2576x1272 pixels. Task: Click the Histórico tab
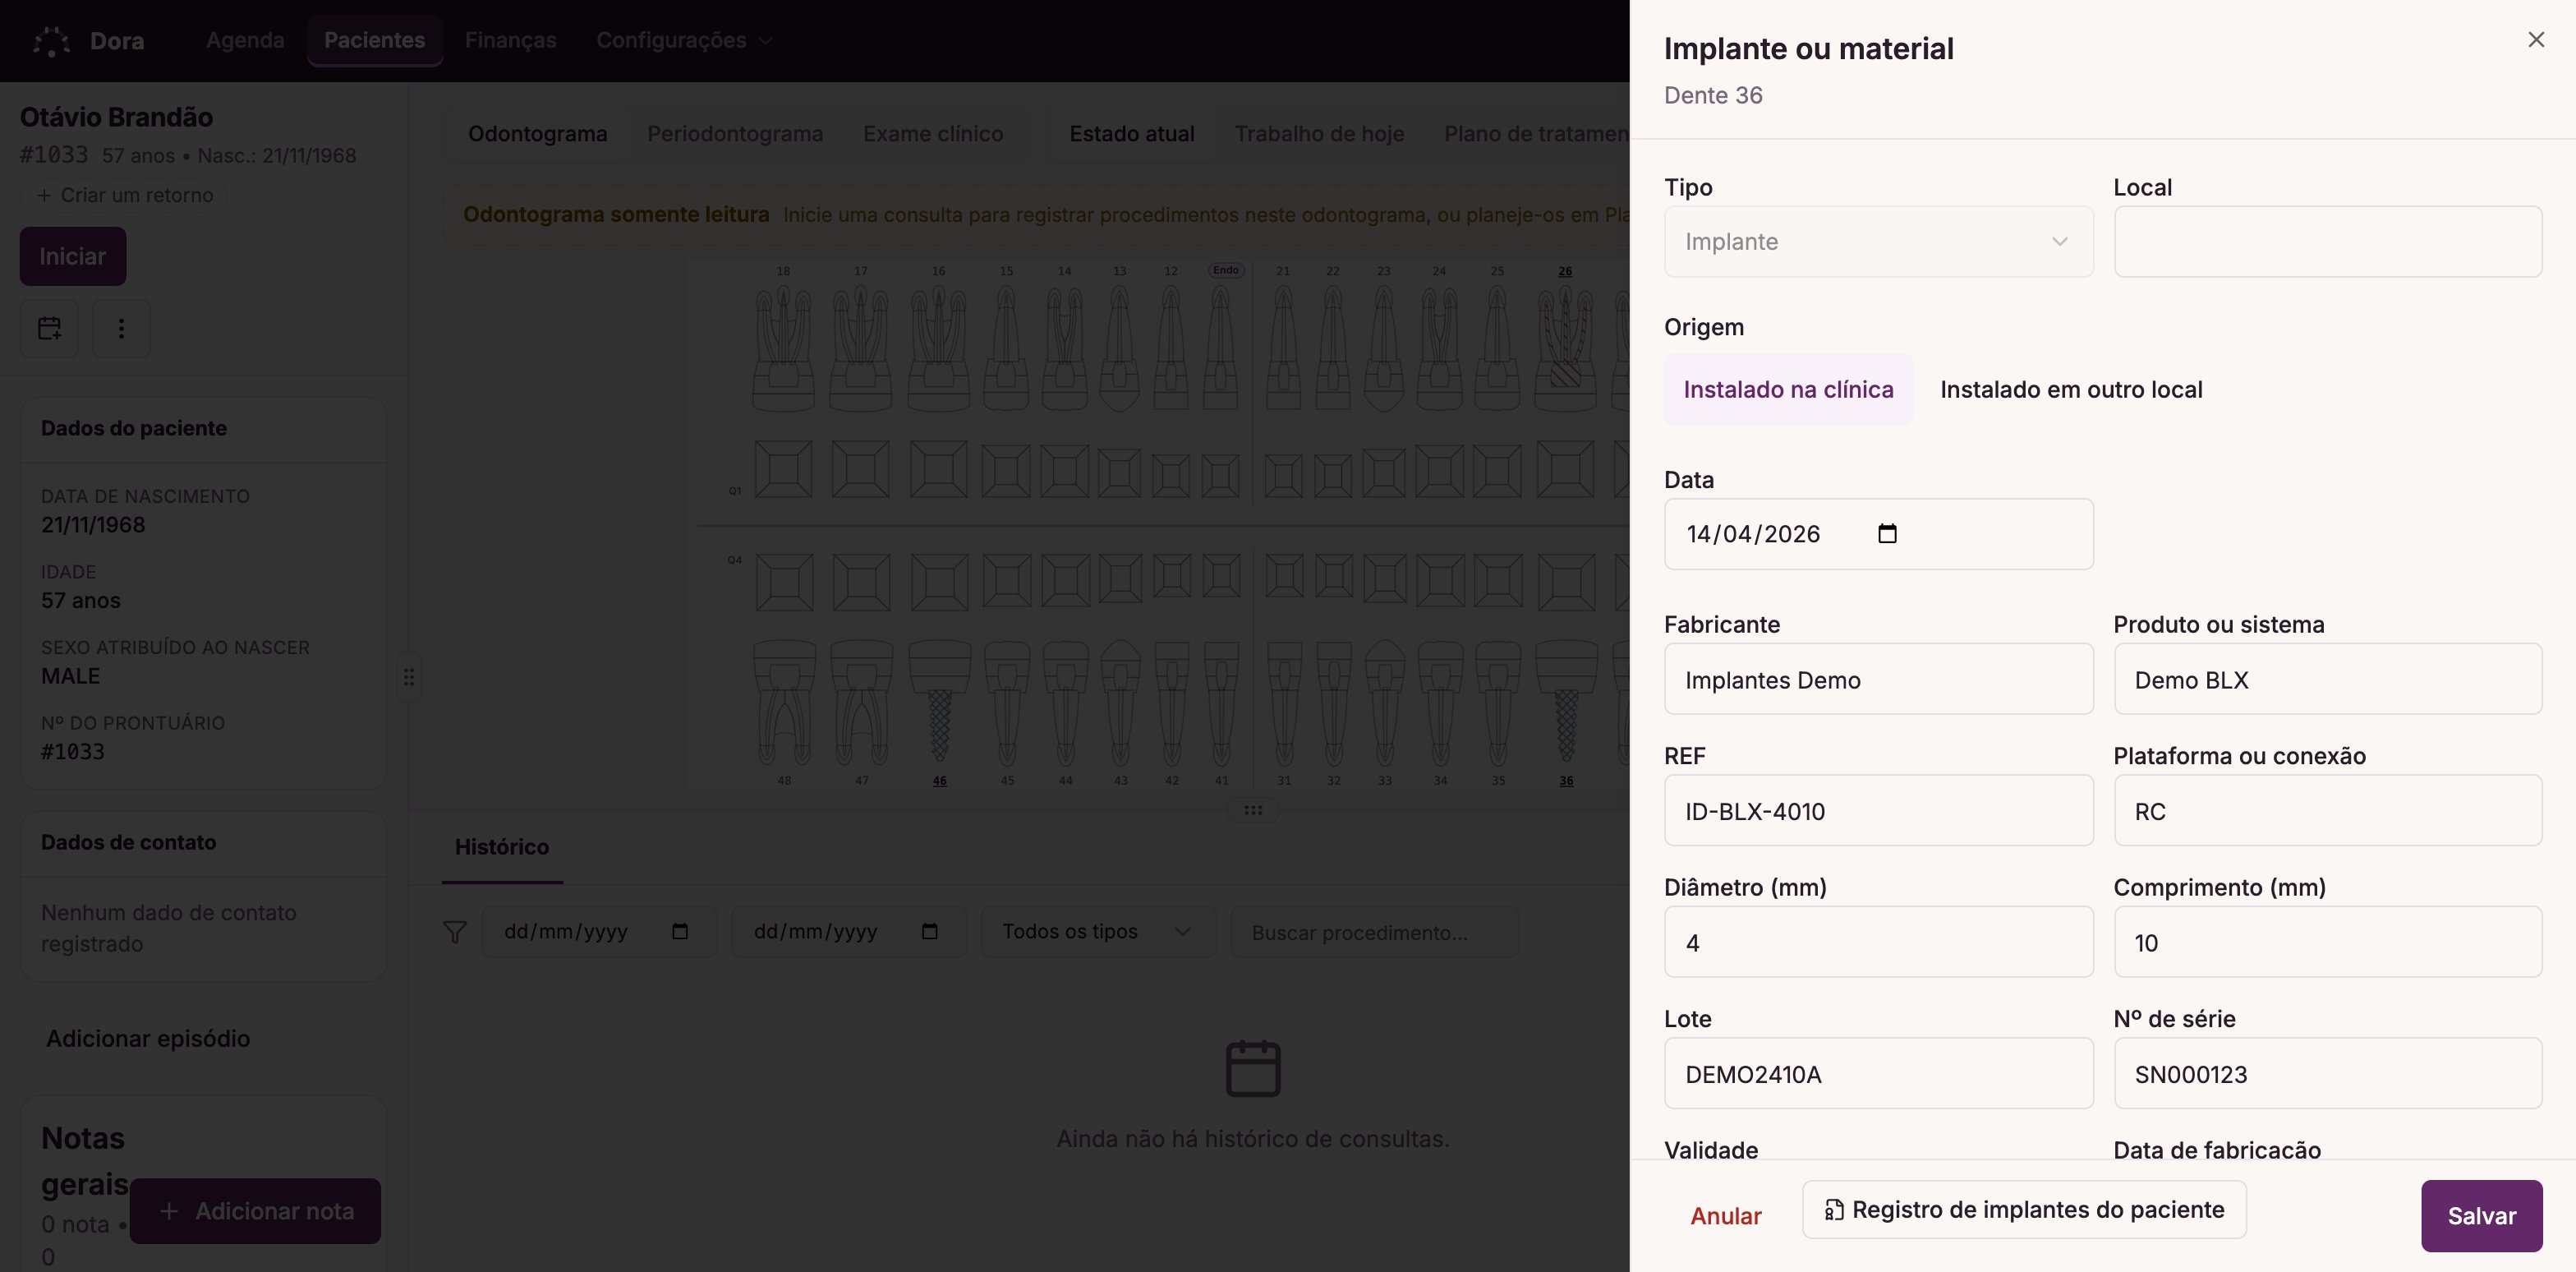[502, 847]
